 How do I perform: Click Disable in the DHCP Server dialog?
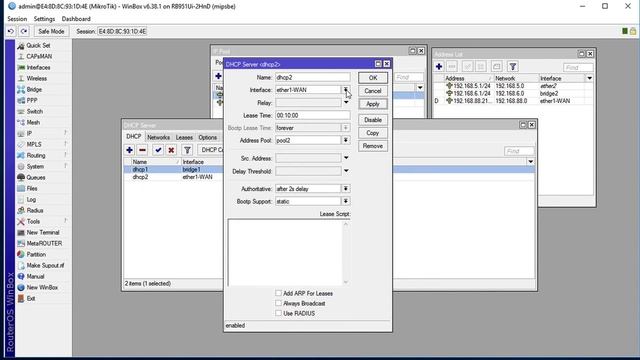pyautogui.click(x=373, y=120)
